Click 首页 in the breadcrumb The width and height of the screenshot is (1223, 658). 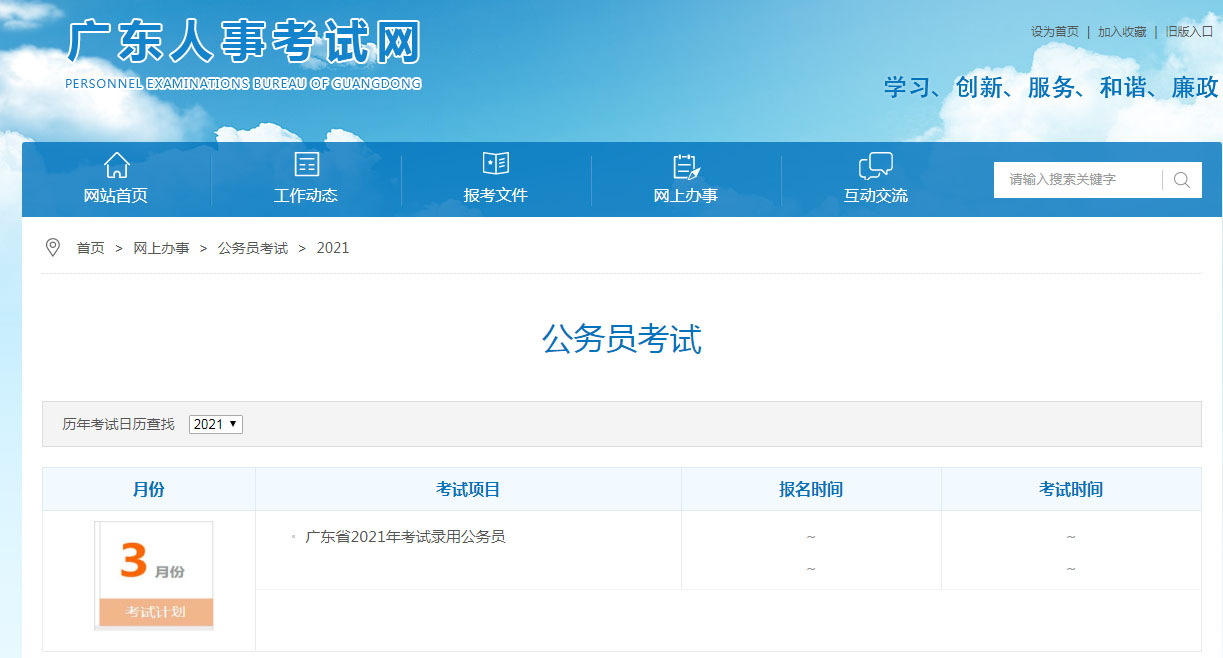click(90, 248)
